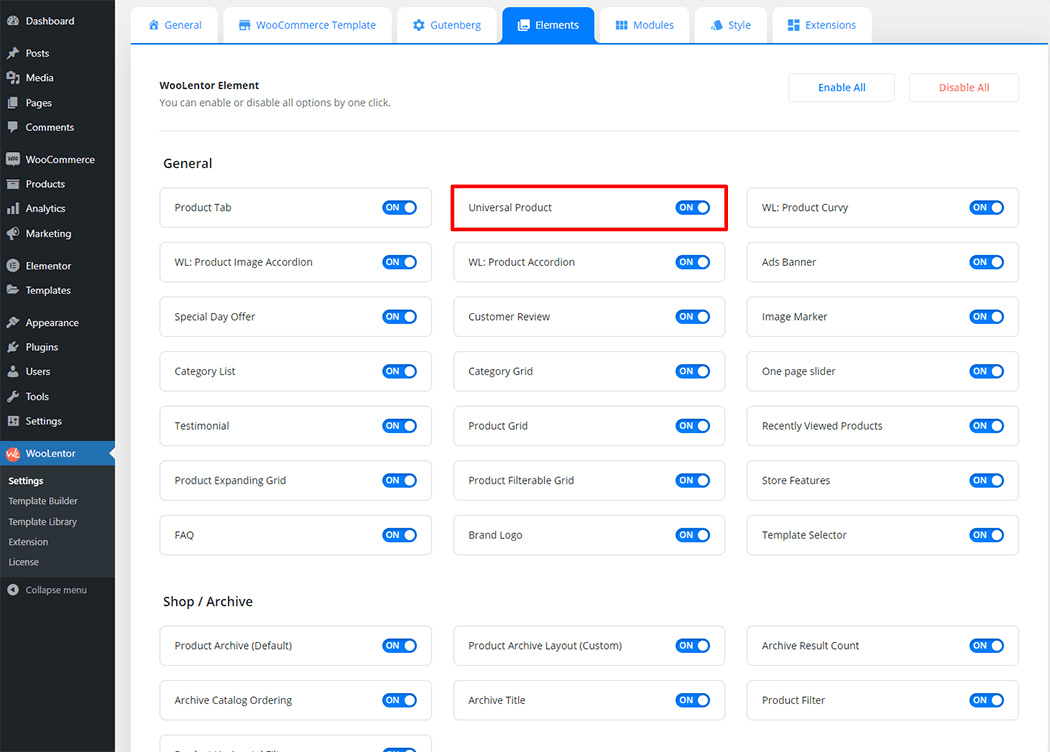Toggle the One page slider switch
The height and width of the screenshot is (752, 1050).
[986, 372]
